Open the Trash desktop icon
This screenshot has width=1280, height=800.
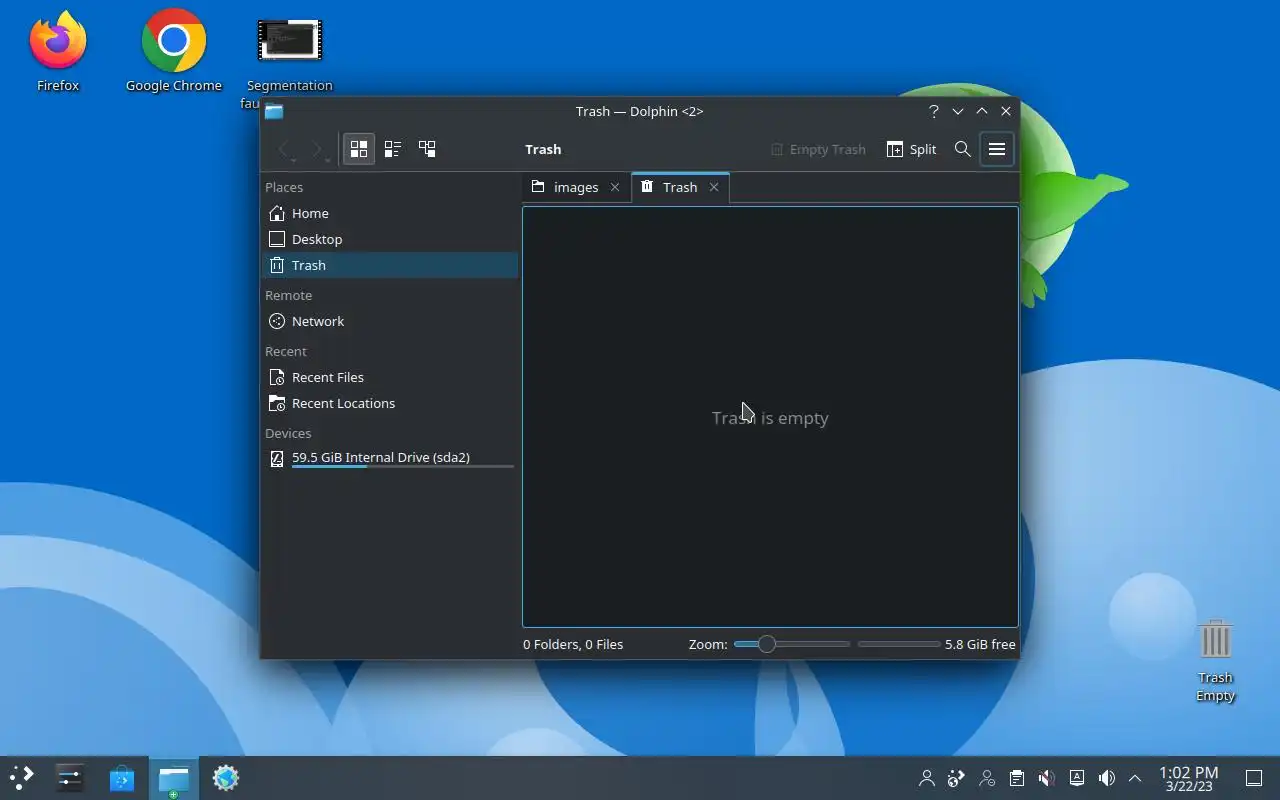1216,660
